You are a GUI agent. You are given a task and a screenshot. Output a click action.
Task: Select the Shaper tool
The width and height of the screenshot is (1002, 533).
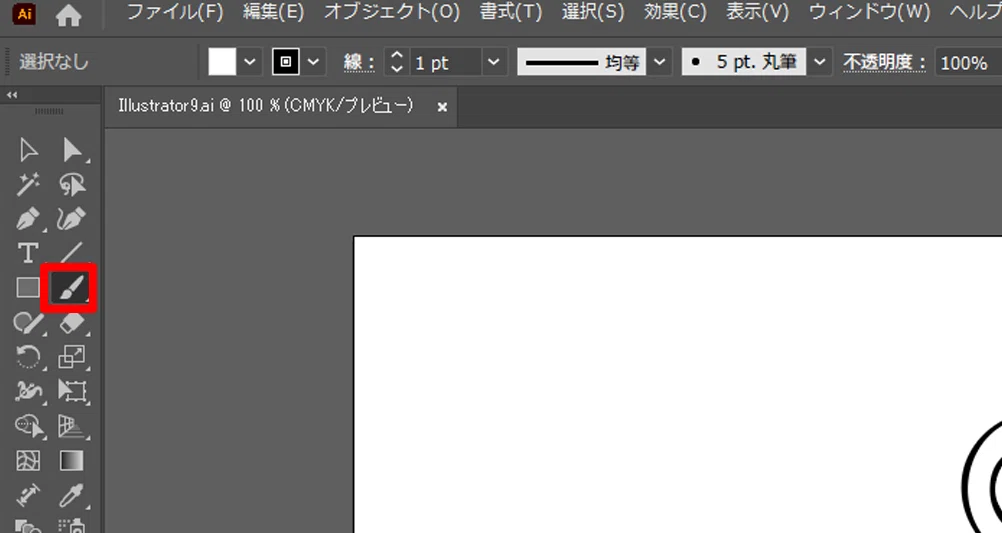(28, 323)
